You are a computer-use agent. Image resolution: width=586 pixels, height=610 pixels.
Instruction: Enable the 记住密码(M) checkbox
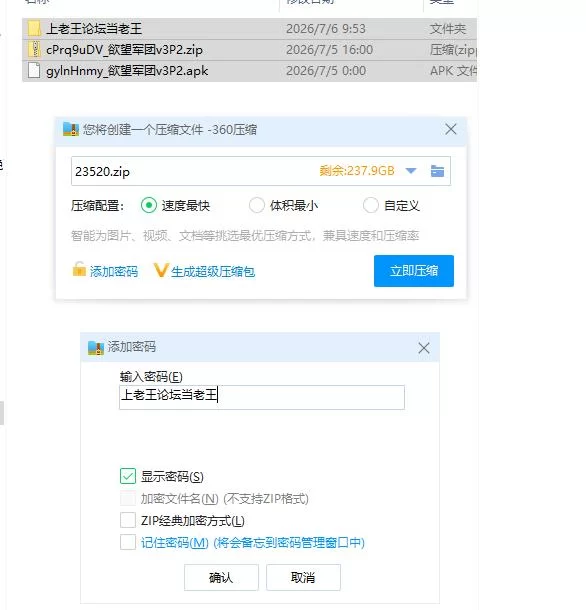(128, 542)
